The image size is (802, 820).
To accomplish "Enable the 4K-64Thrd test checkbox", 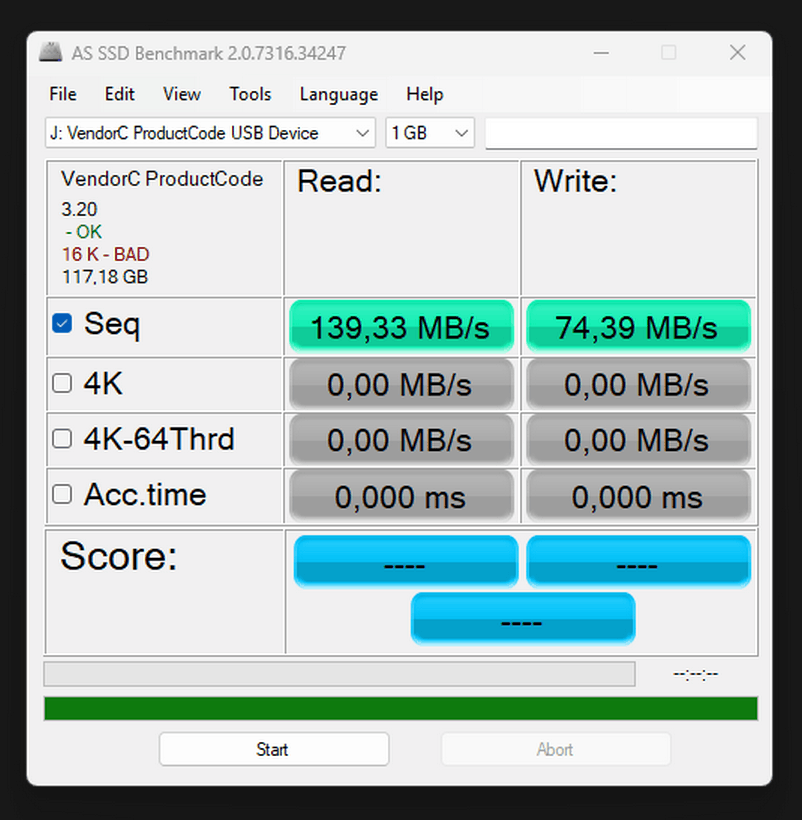I will point(62,438).
